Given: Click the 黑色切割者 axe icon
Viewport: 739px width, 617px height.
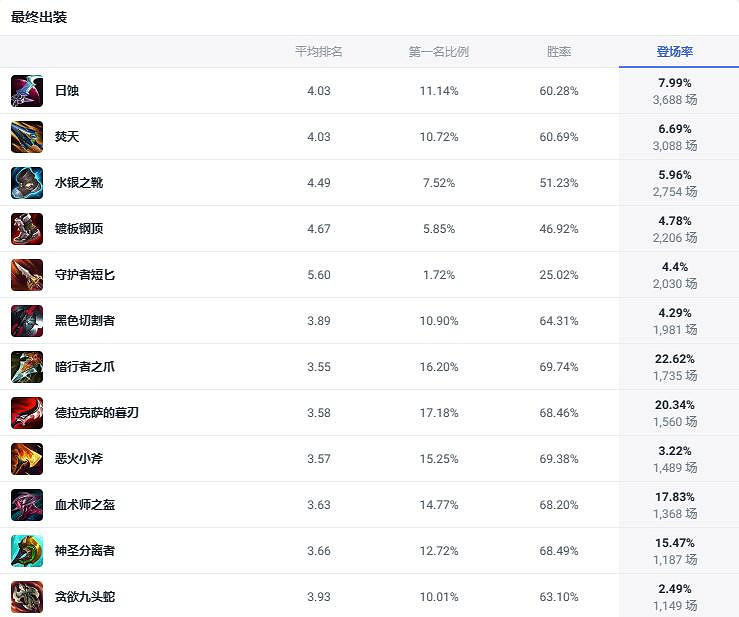Looking at the screenshot, I should (27, 321).
